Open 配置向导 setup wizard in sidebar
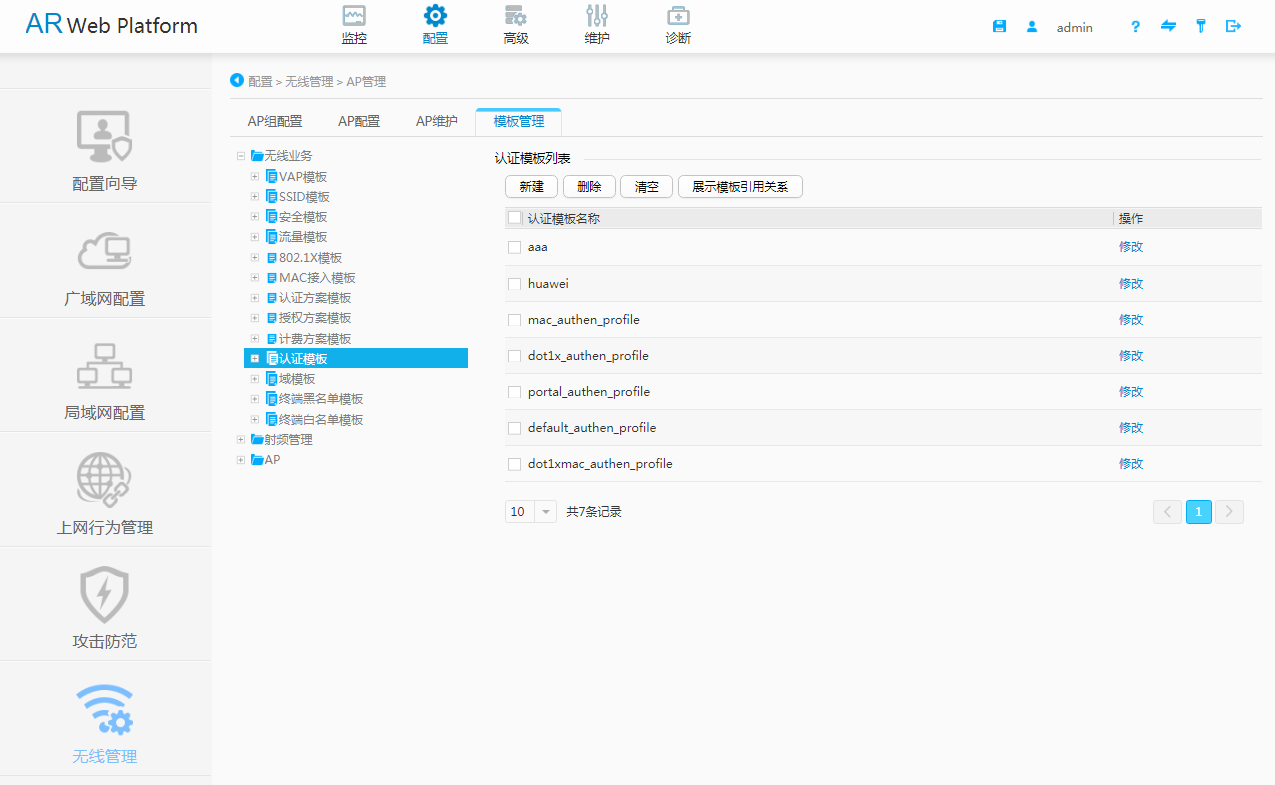Screen dimensions: 1275x785 pyautogui.click(x=105, y=150)
